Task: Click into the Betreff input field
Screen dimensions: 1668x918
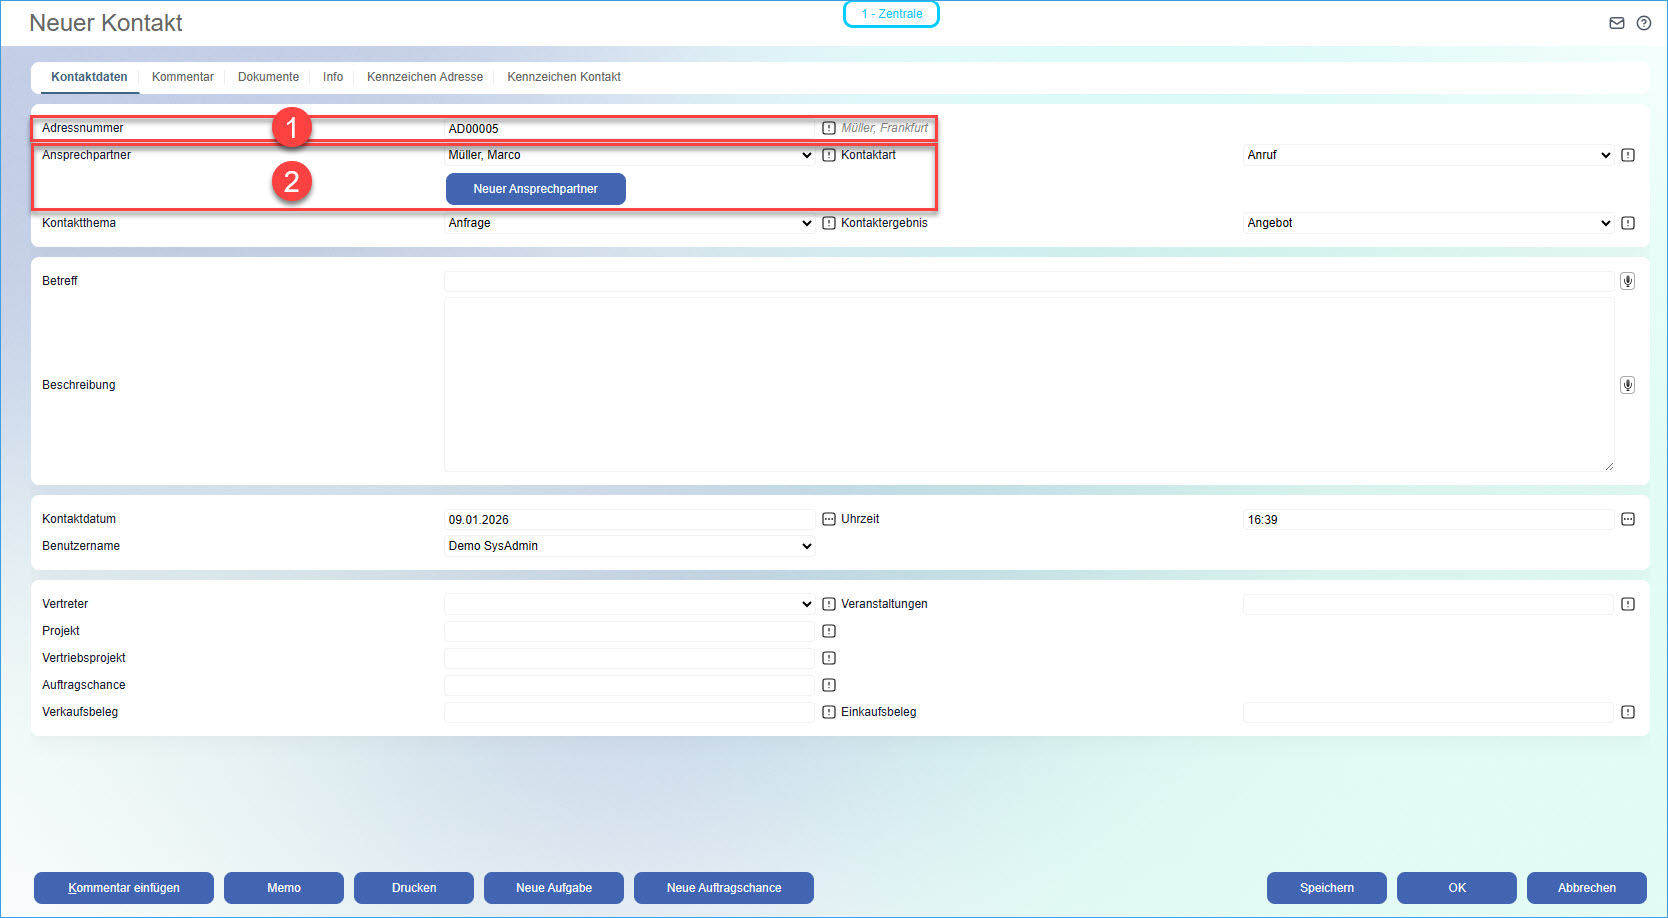Action: 1028,281
